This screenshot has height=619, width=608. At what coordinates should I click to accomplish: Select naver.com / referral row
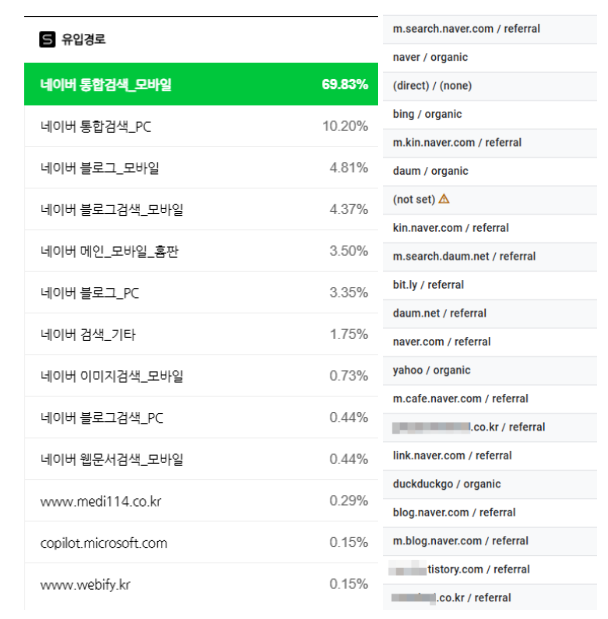[490, 342]
